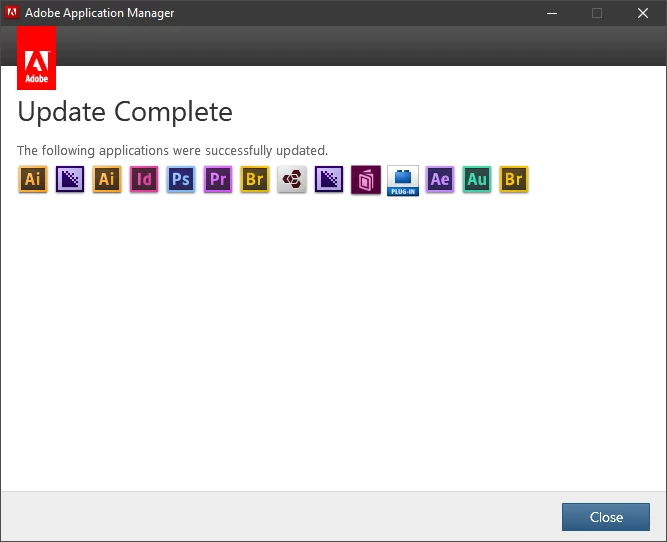
Task: Click the first Illustrator icon in the row
Action: point(33,179)
